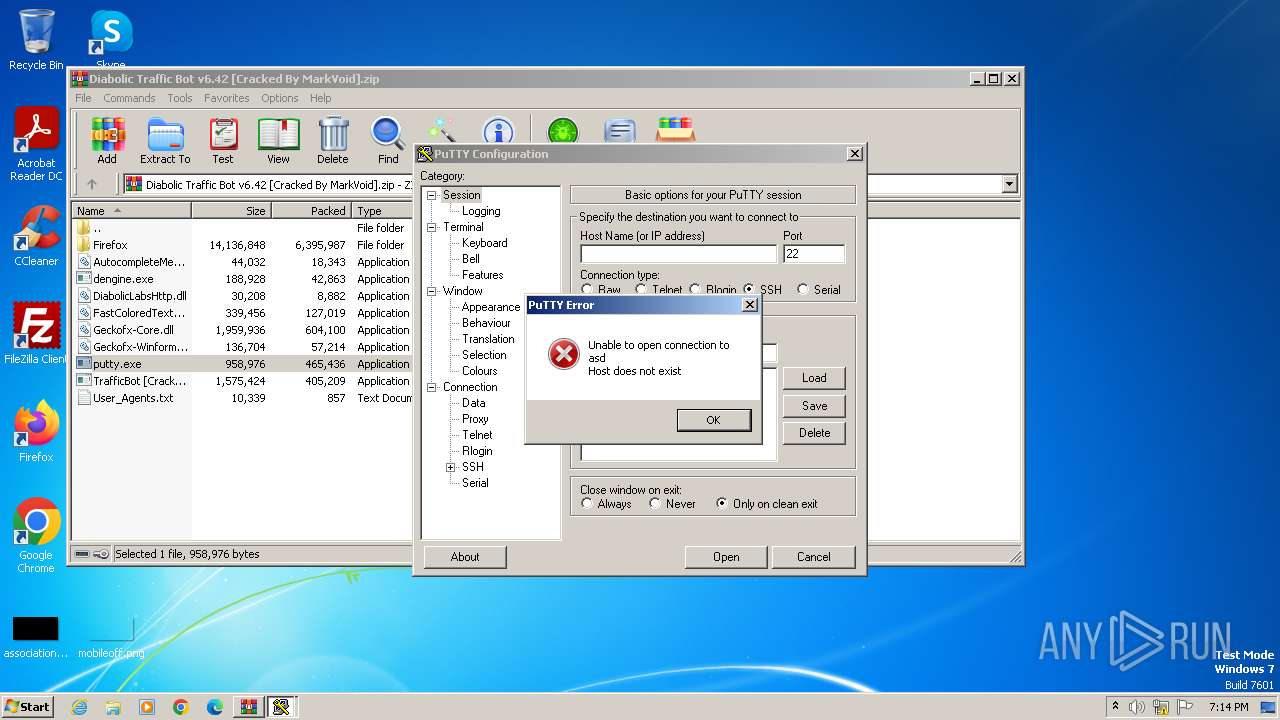Click the Port field showing 22

point(814,254)
